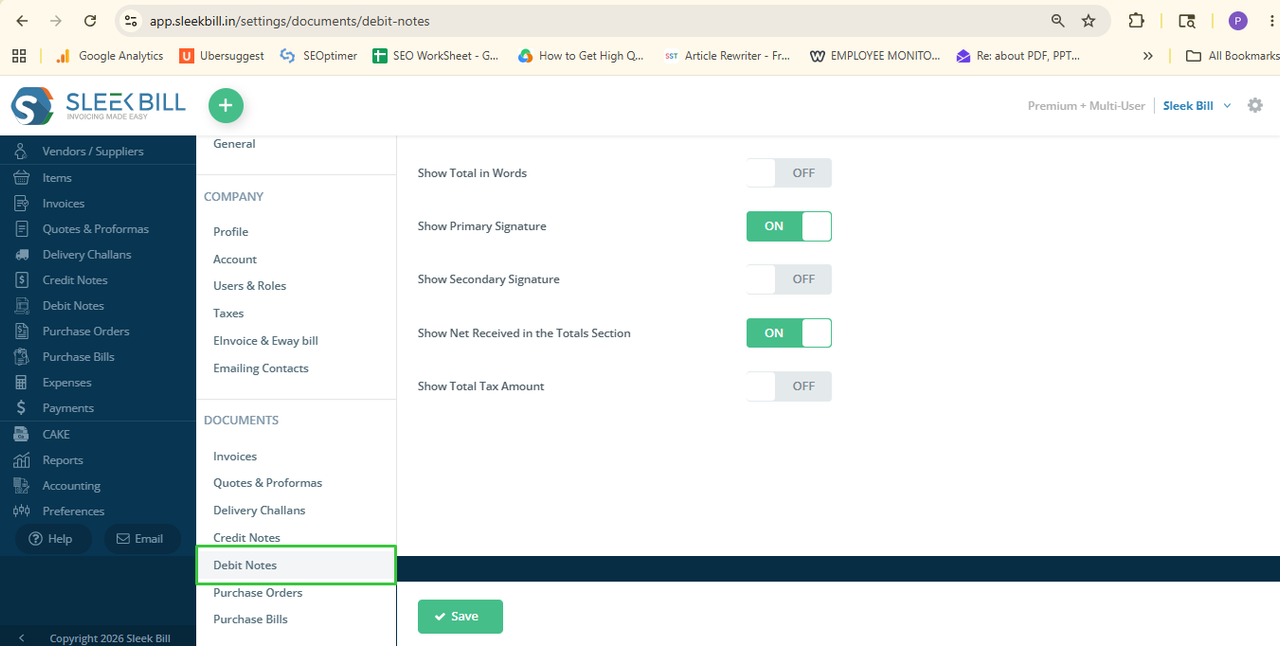Image resolution: width=1280 pixels, height=646 pixels.
Task: Open the SEO WorkSheet bookmark
Action: click(436, 56)
